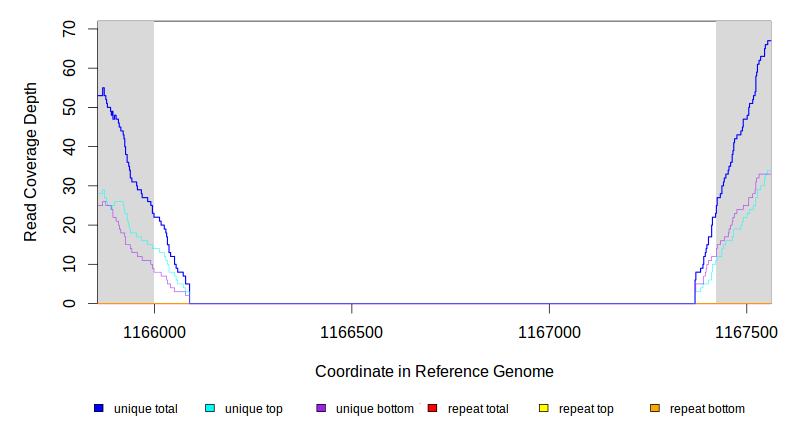Click the 1166000 x-axis tick label
This screenshot has height=432, width=792.
(x=154, y=331)
